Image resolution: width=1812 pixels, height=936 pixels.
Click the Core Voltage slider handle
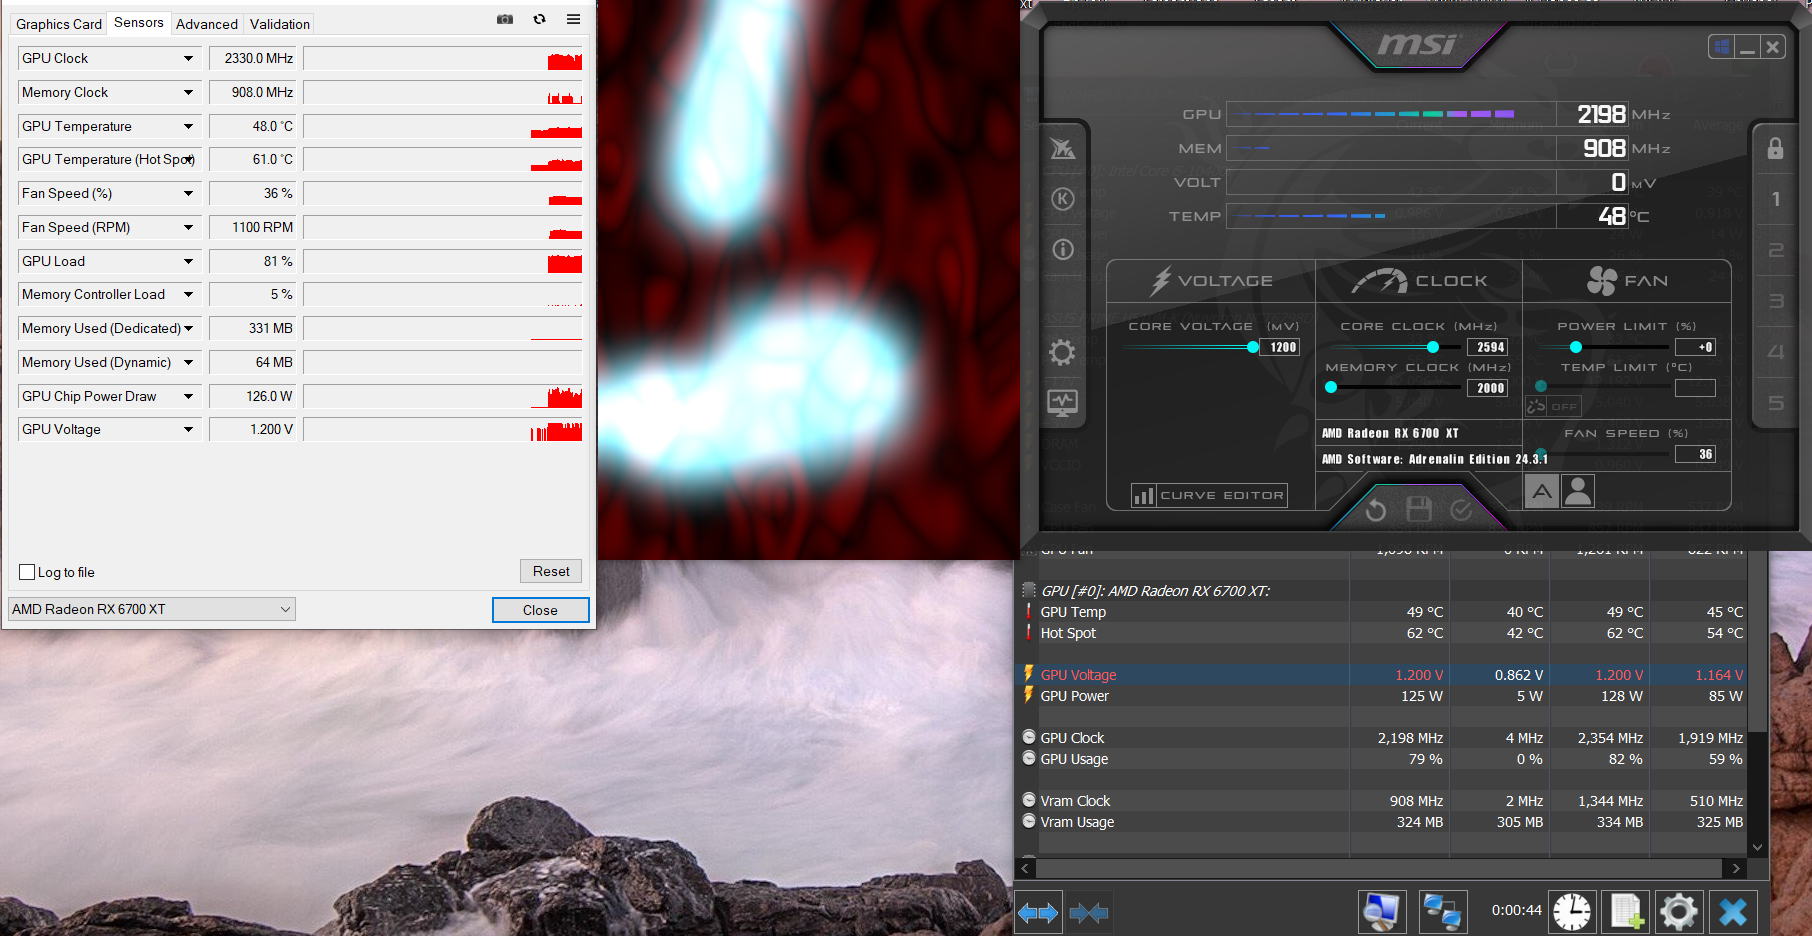point(1253,347)
